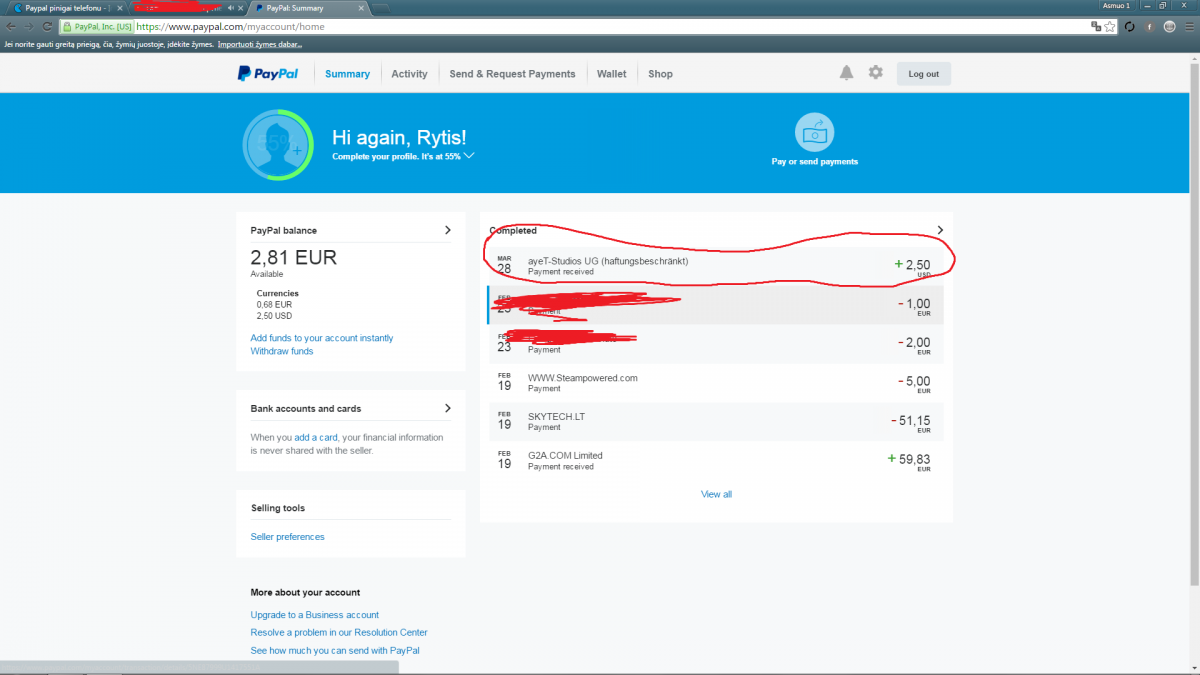Open account settings gear
1200x675 pixels.
[x=876, y=73]
